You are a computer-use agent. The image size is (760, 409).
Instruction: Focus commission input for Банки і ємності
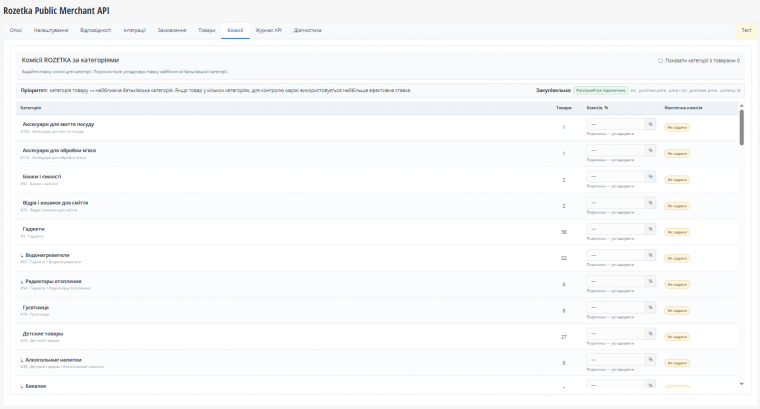tap(616, 176)
